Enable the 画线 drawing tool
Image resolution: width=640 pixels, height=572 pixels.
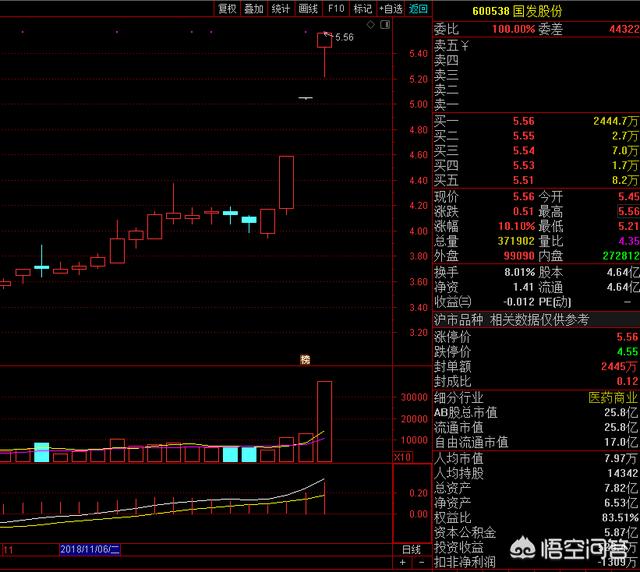pyautogui.click(x=308, y=8)
